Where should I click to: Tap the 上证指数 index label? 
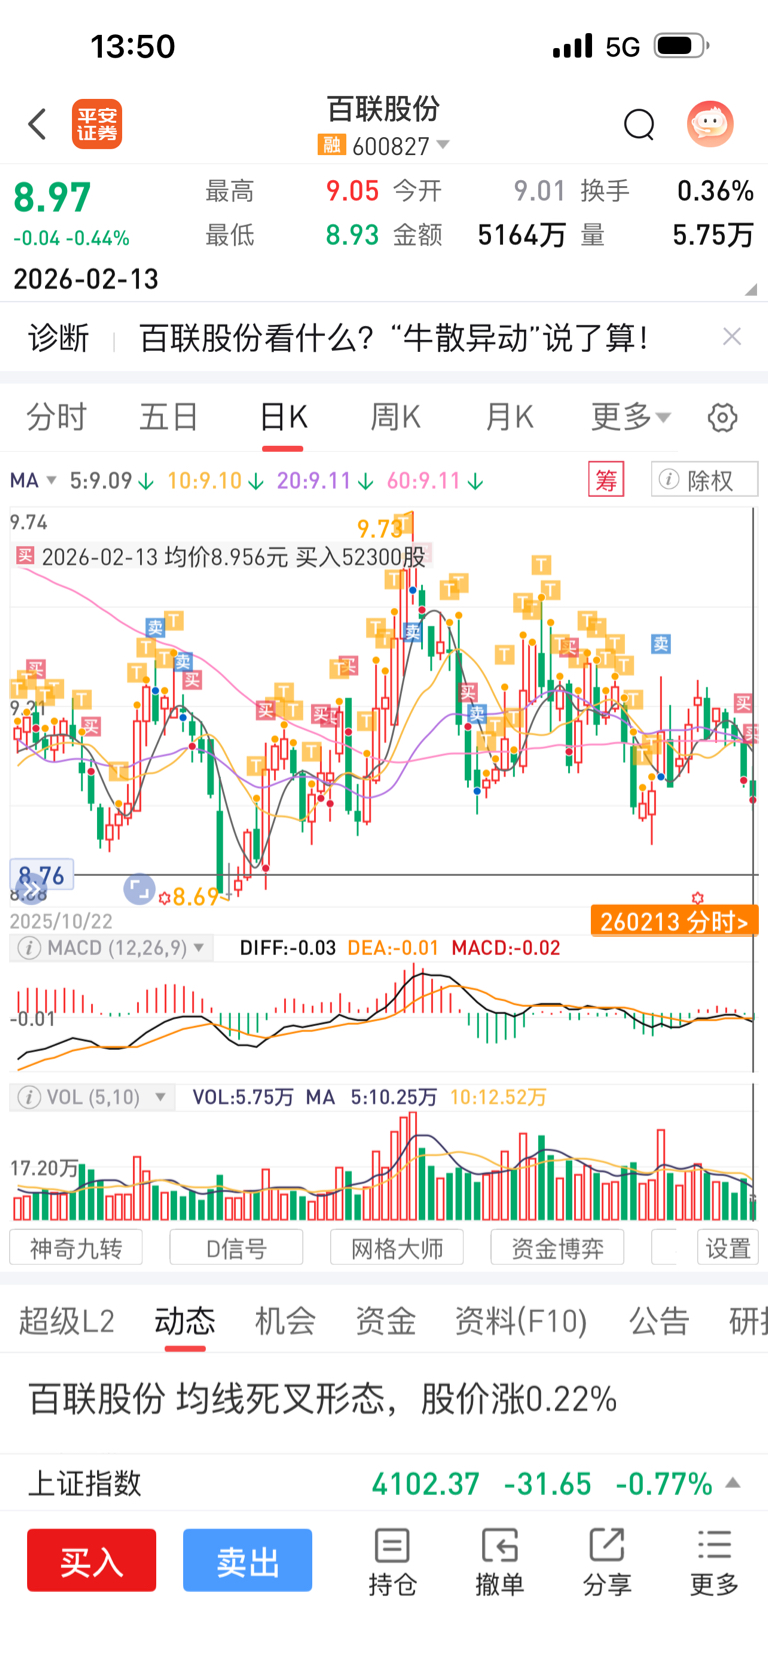(85, 1483)
